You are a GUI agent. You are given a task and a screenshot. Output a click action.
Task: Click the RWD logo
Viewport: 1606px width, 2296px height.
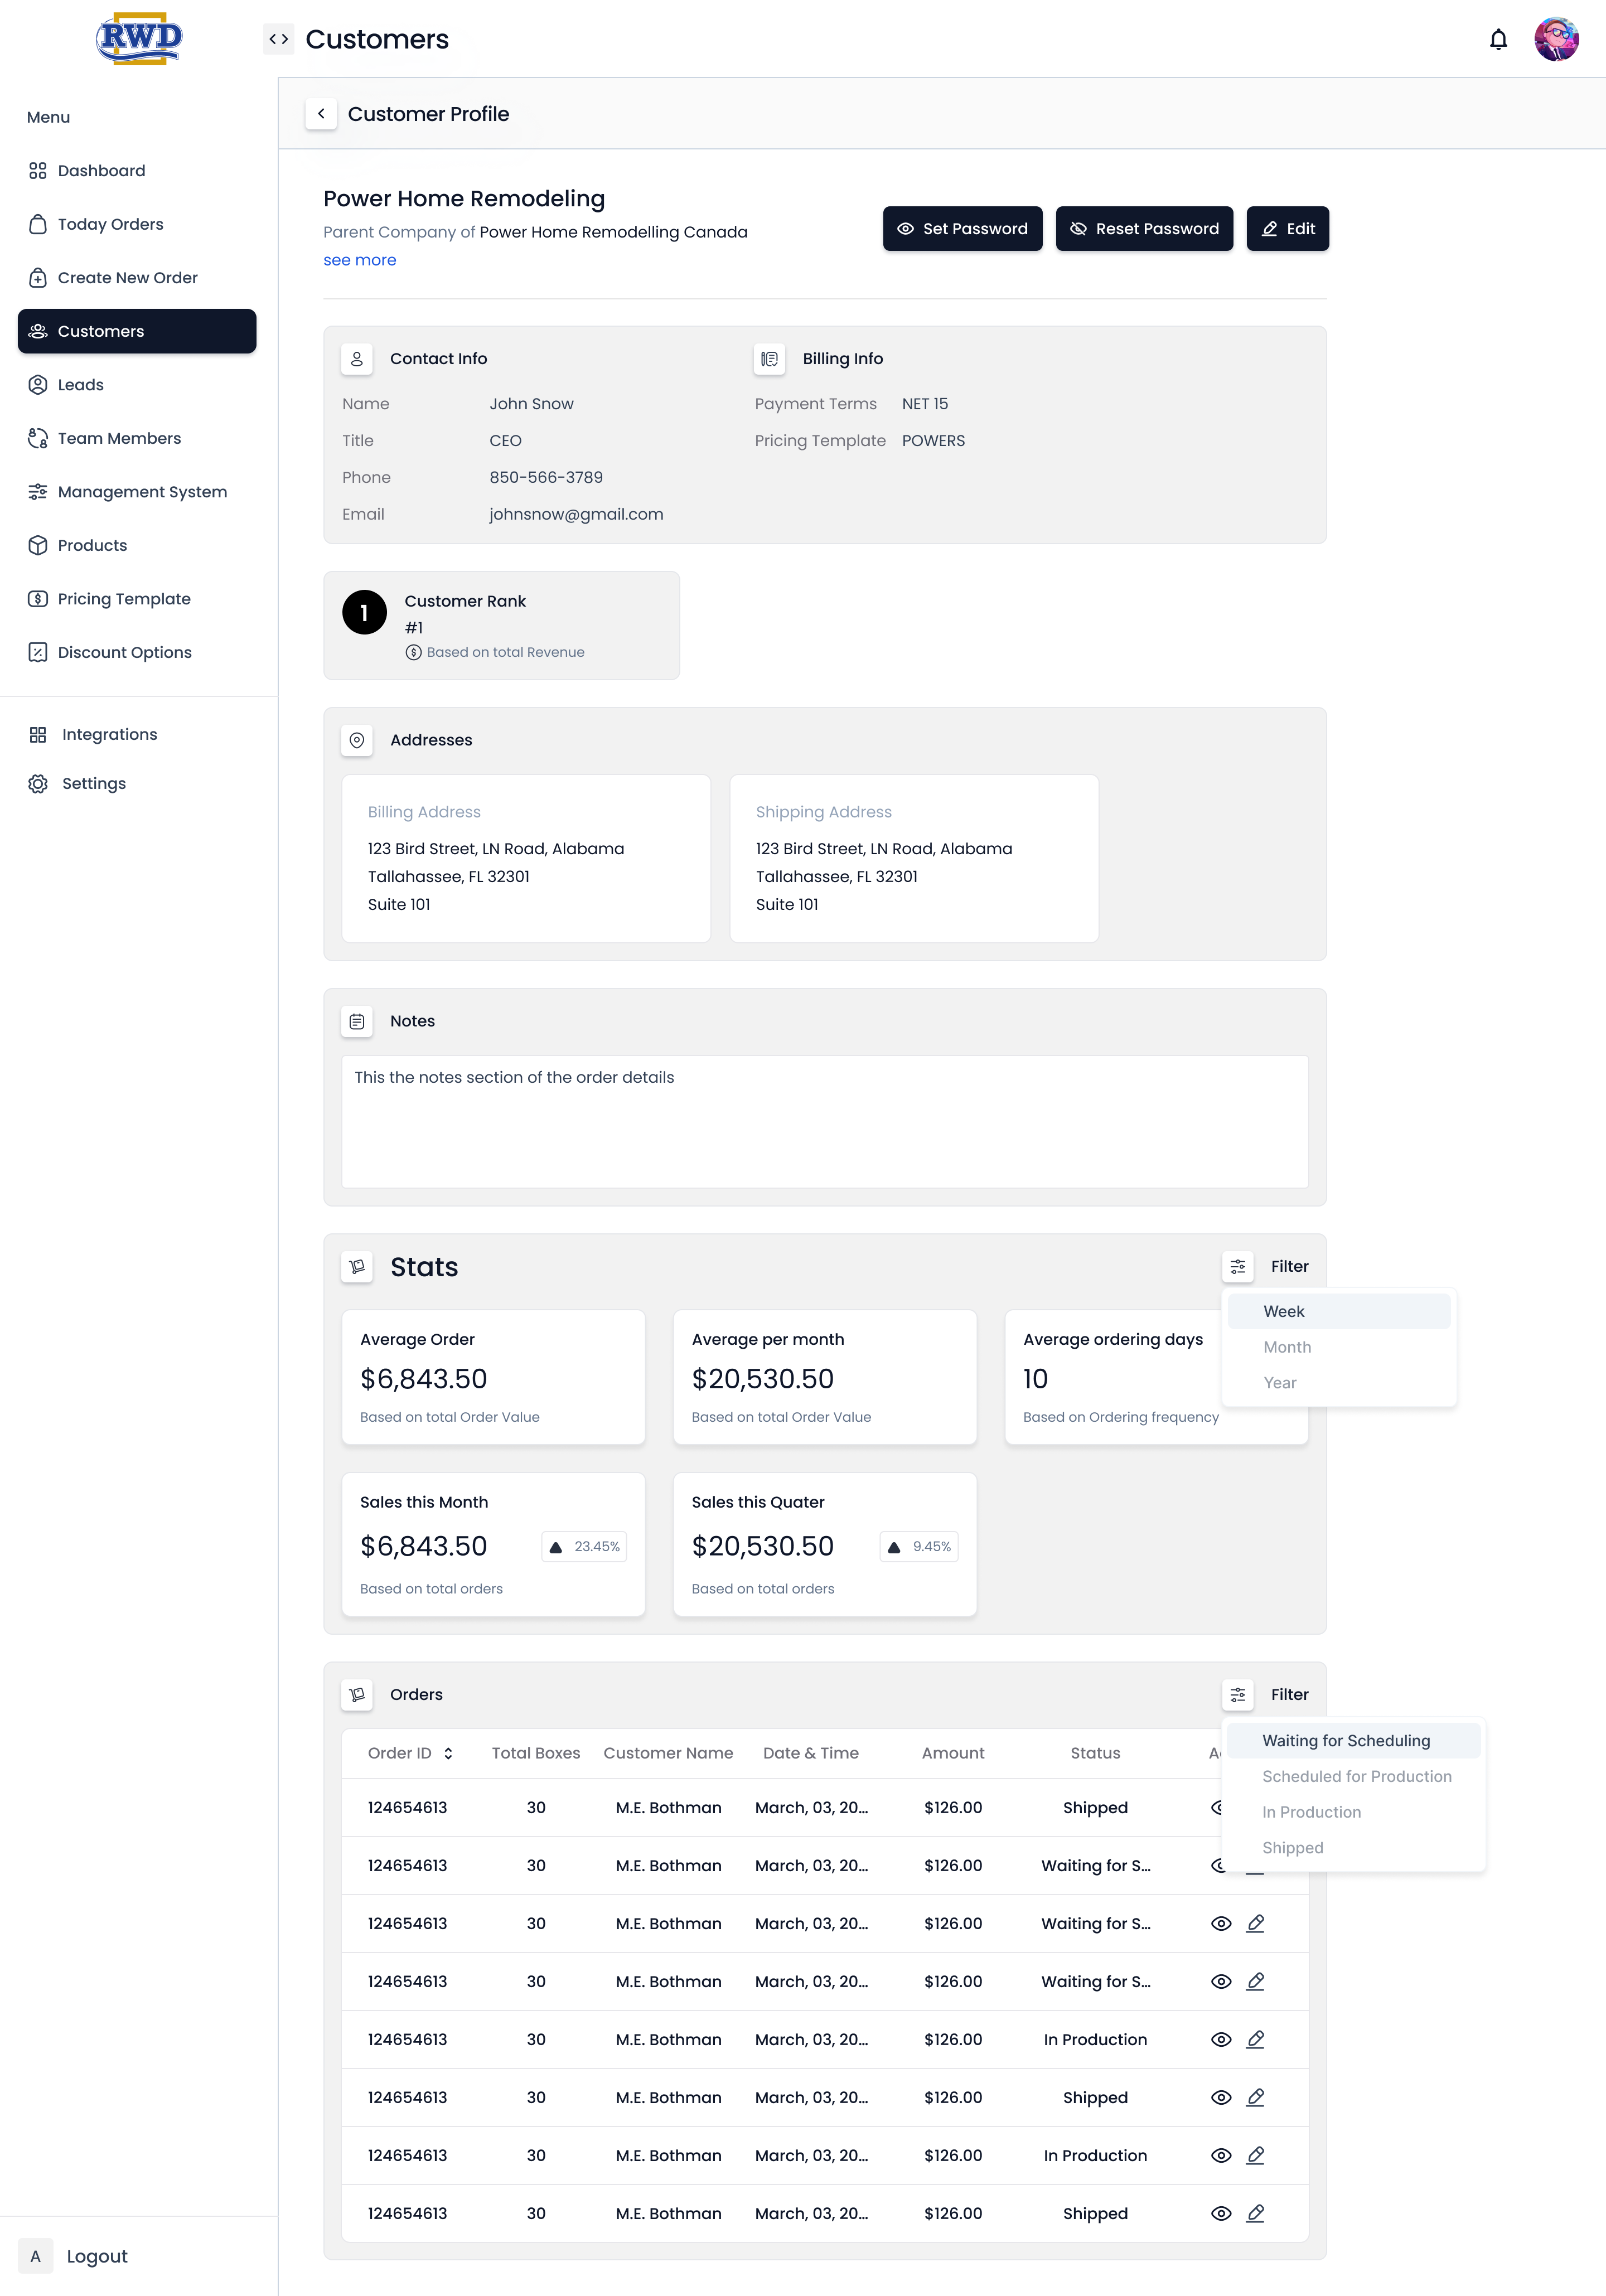pos(139,39)
